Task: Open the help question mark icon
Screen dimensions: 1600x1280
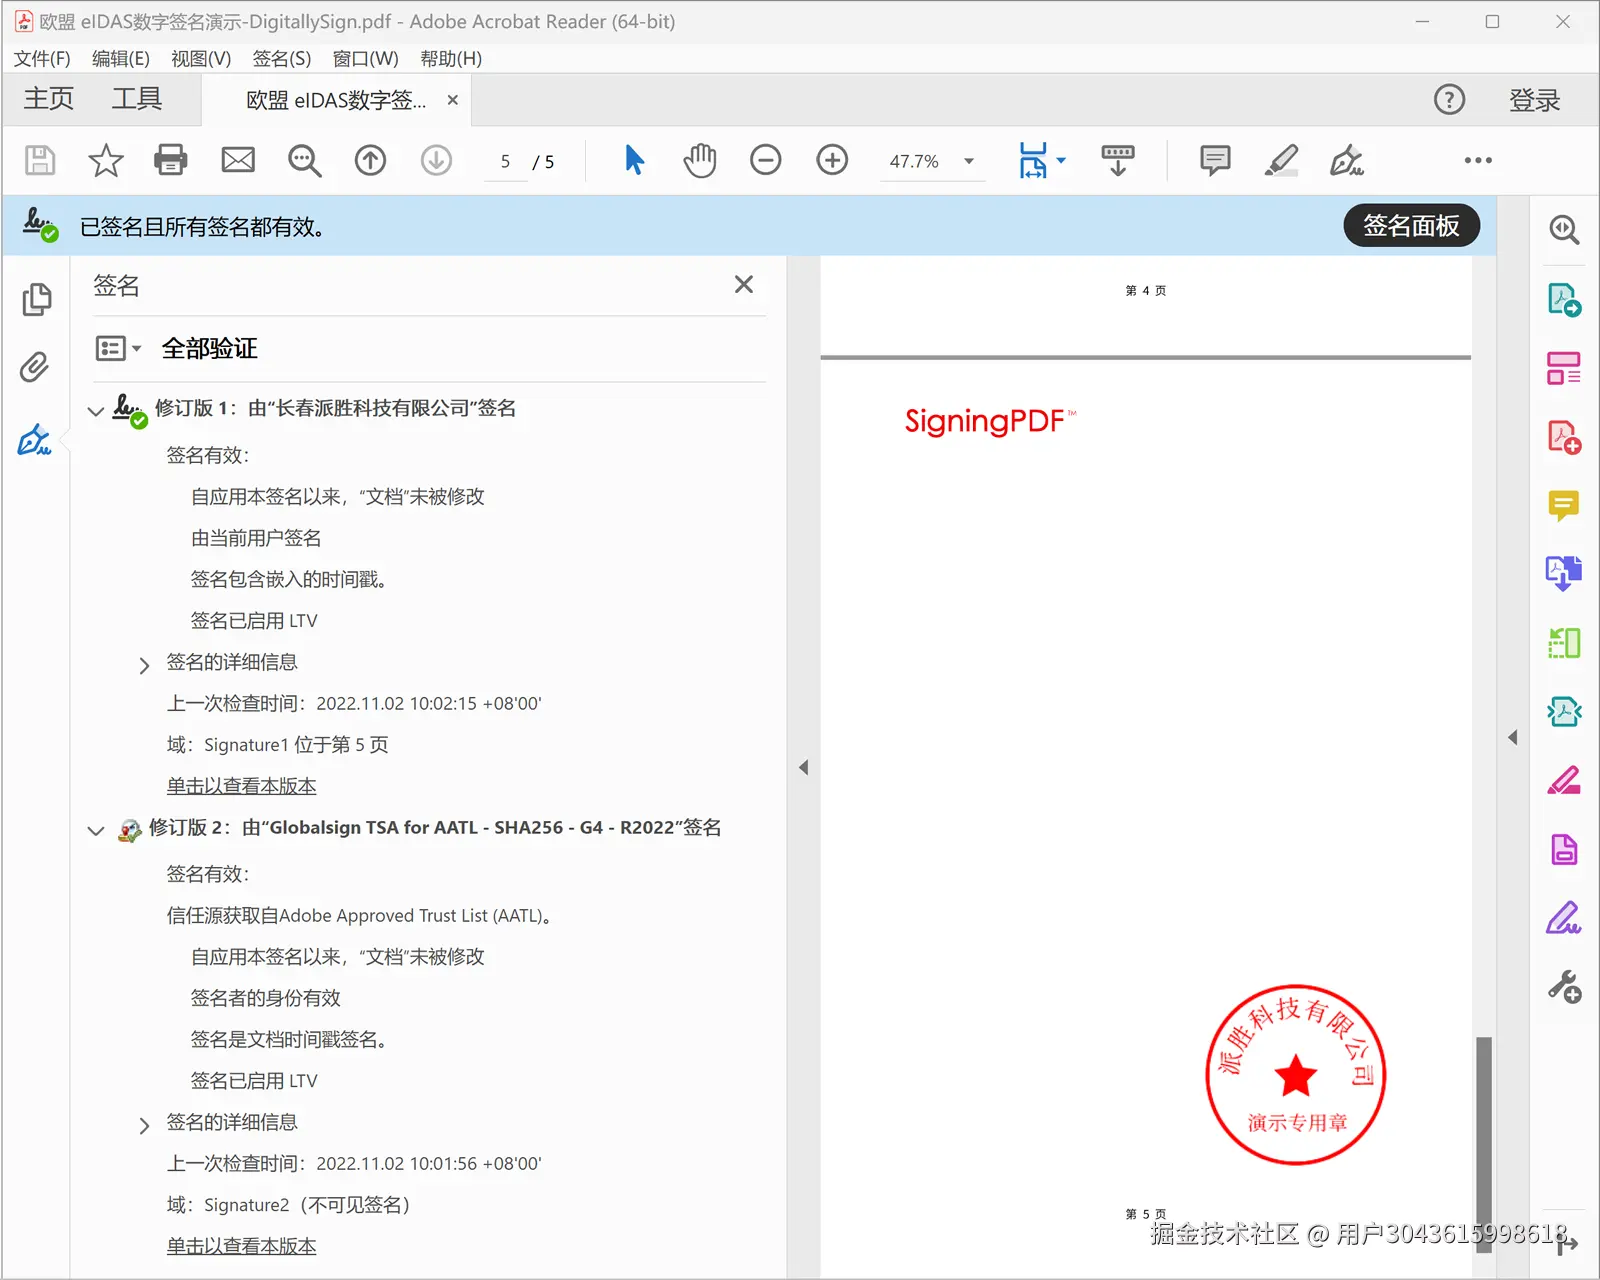Action: [x=1449, y=100]
